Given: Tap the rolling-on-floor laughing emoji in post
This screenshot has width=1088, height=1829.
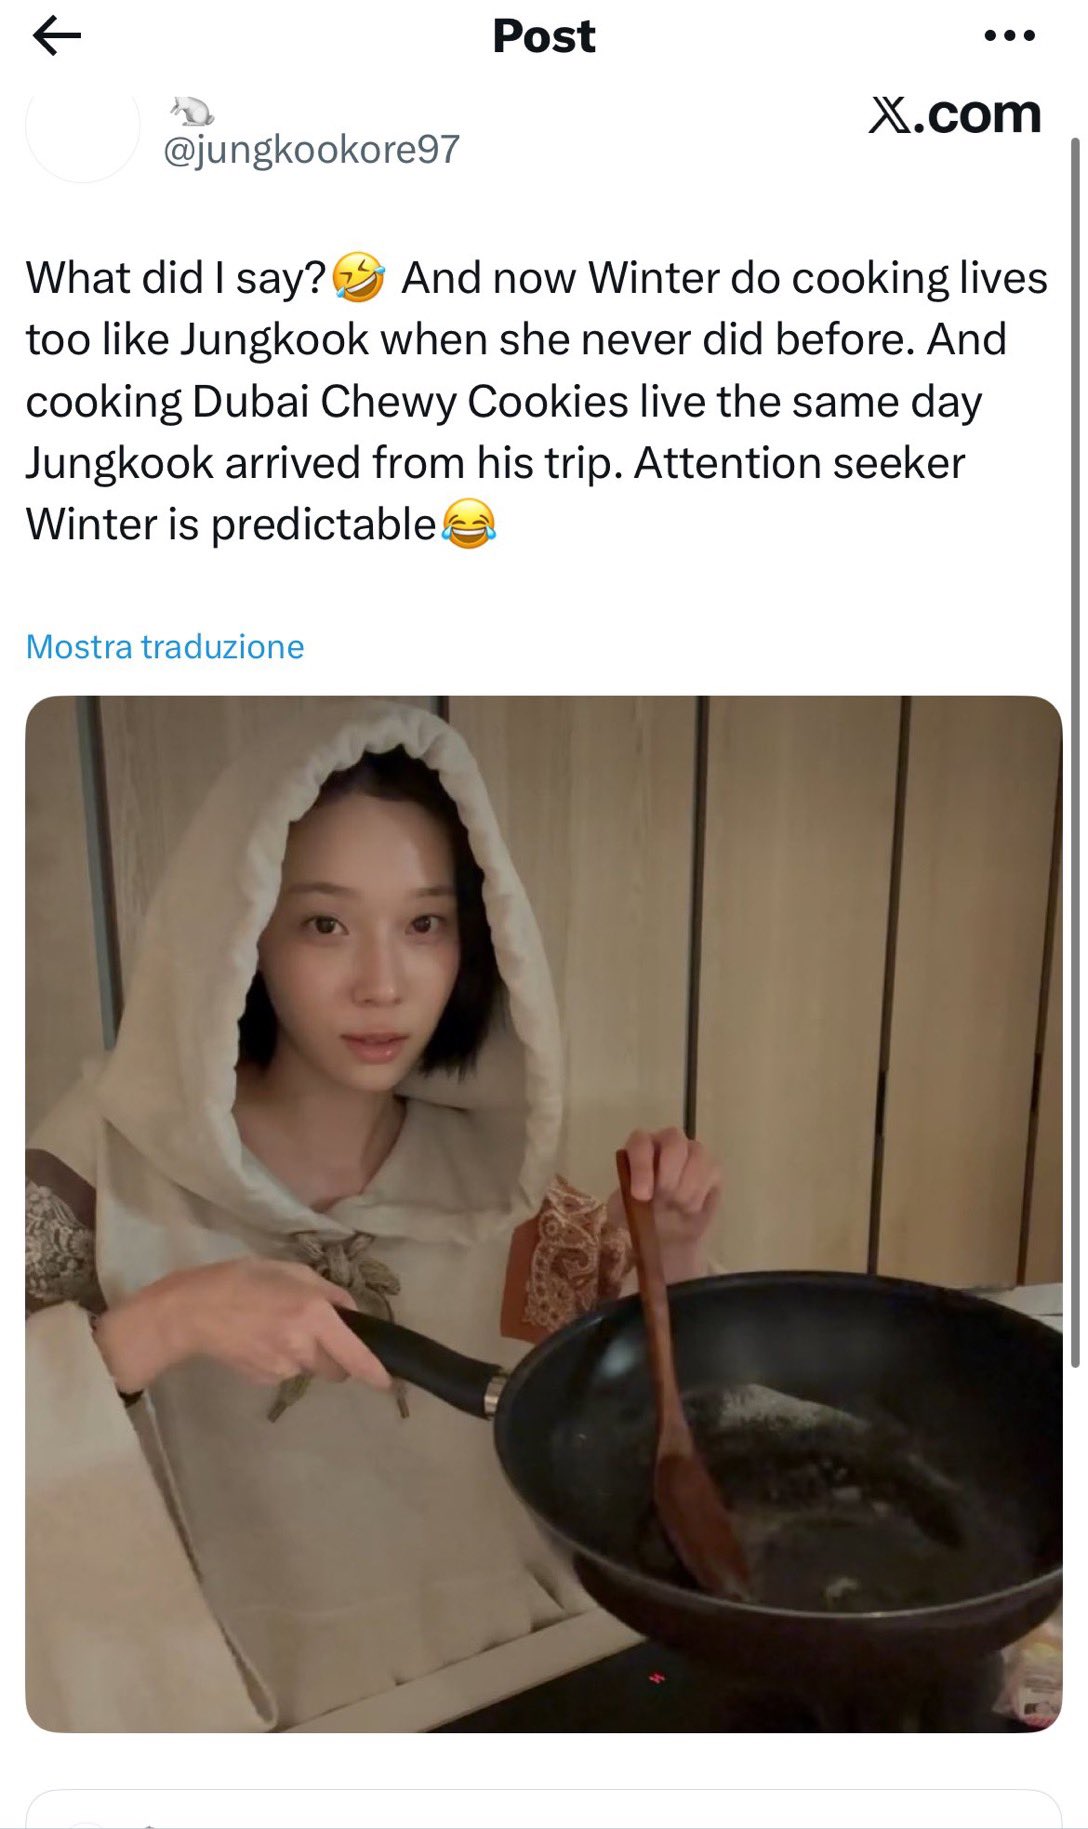Looking at the screenshot, I should 358,278.
